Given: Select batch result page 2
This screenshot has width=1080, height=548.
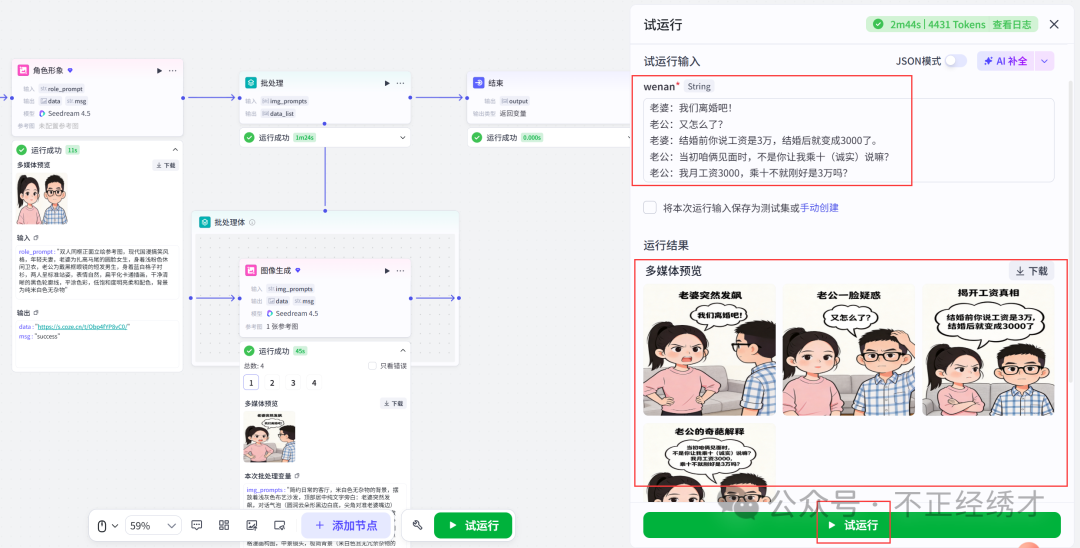Looking at the screenshot, I should coord(272,383).
